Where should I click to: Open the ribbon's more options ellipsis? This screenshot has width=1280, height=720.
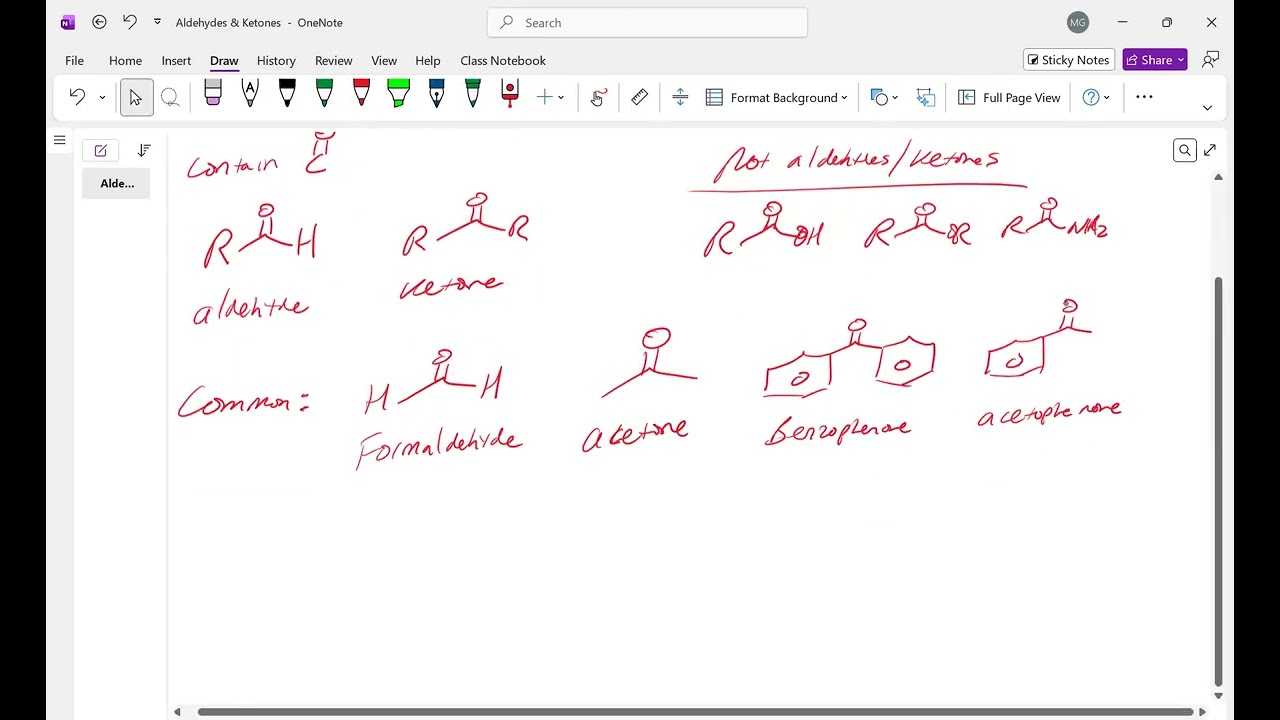tap(1145, 97)
